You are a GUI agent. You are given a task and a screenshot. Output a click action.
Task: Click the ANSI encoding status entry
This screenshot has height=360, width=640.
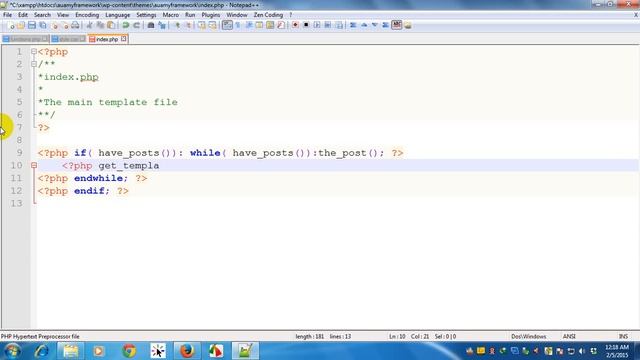coord(569,337)
